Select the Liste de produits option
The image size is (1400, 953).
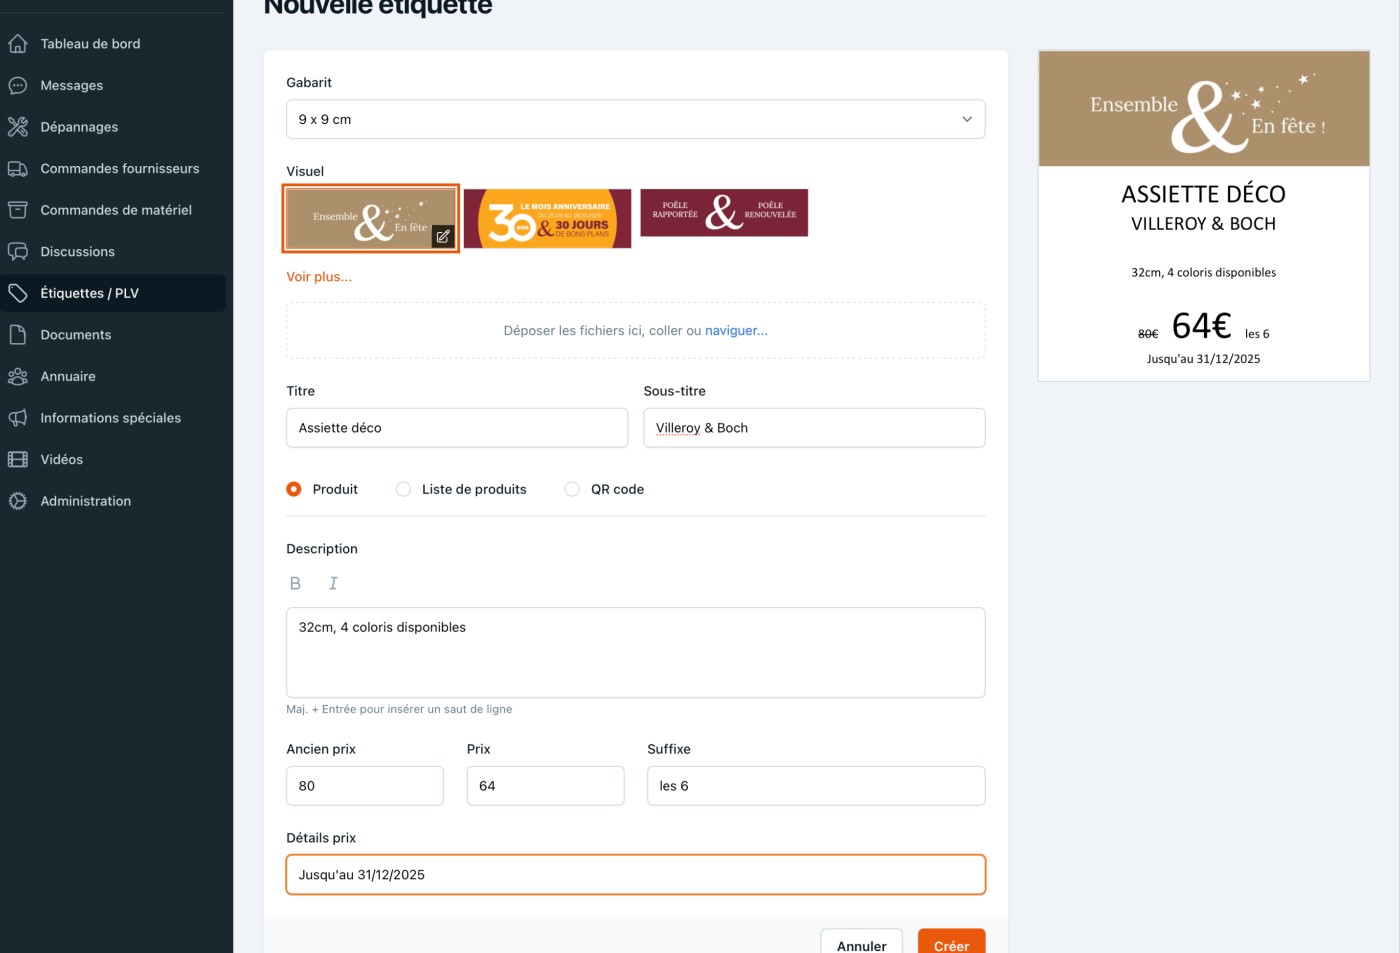tap(403, 490)
